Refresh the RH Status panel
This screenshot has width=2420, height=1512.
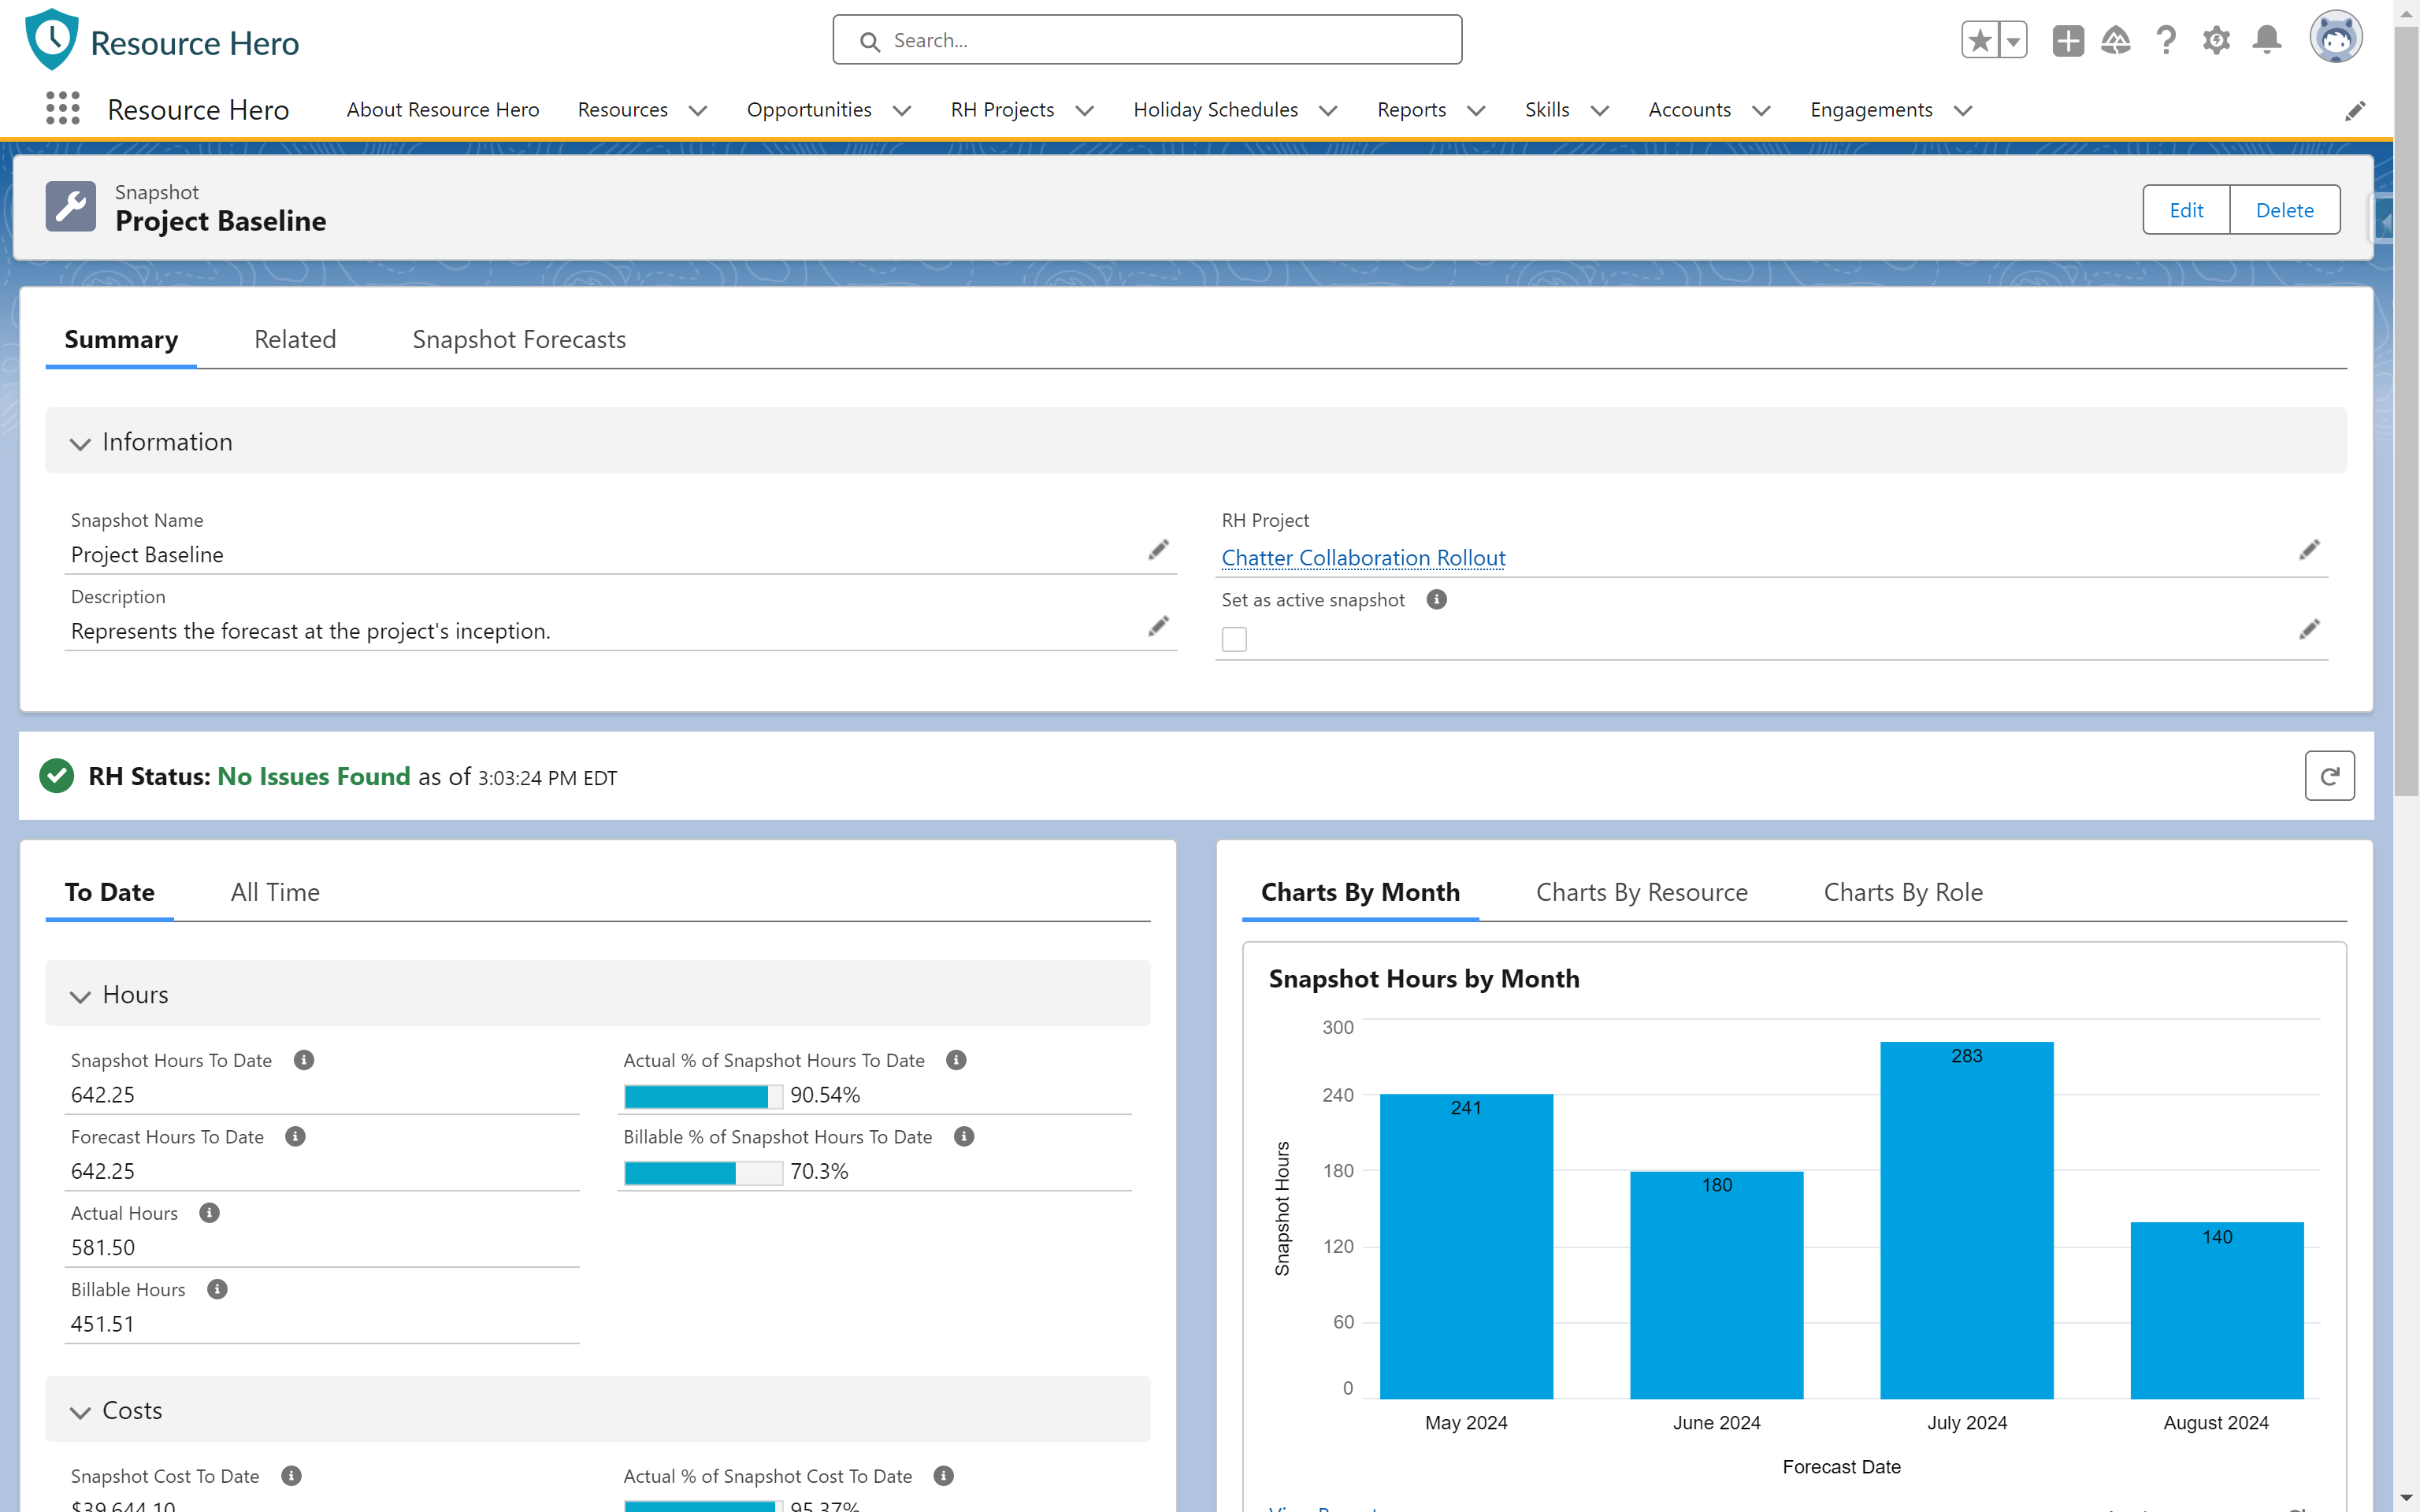coord(2329,776)
